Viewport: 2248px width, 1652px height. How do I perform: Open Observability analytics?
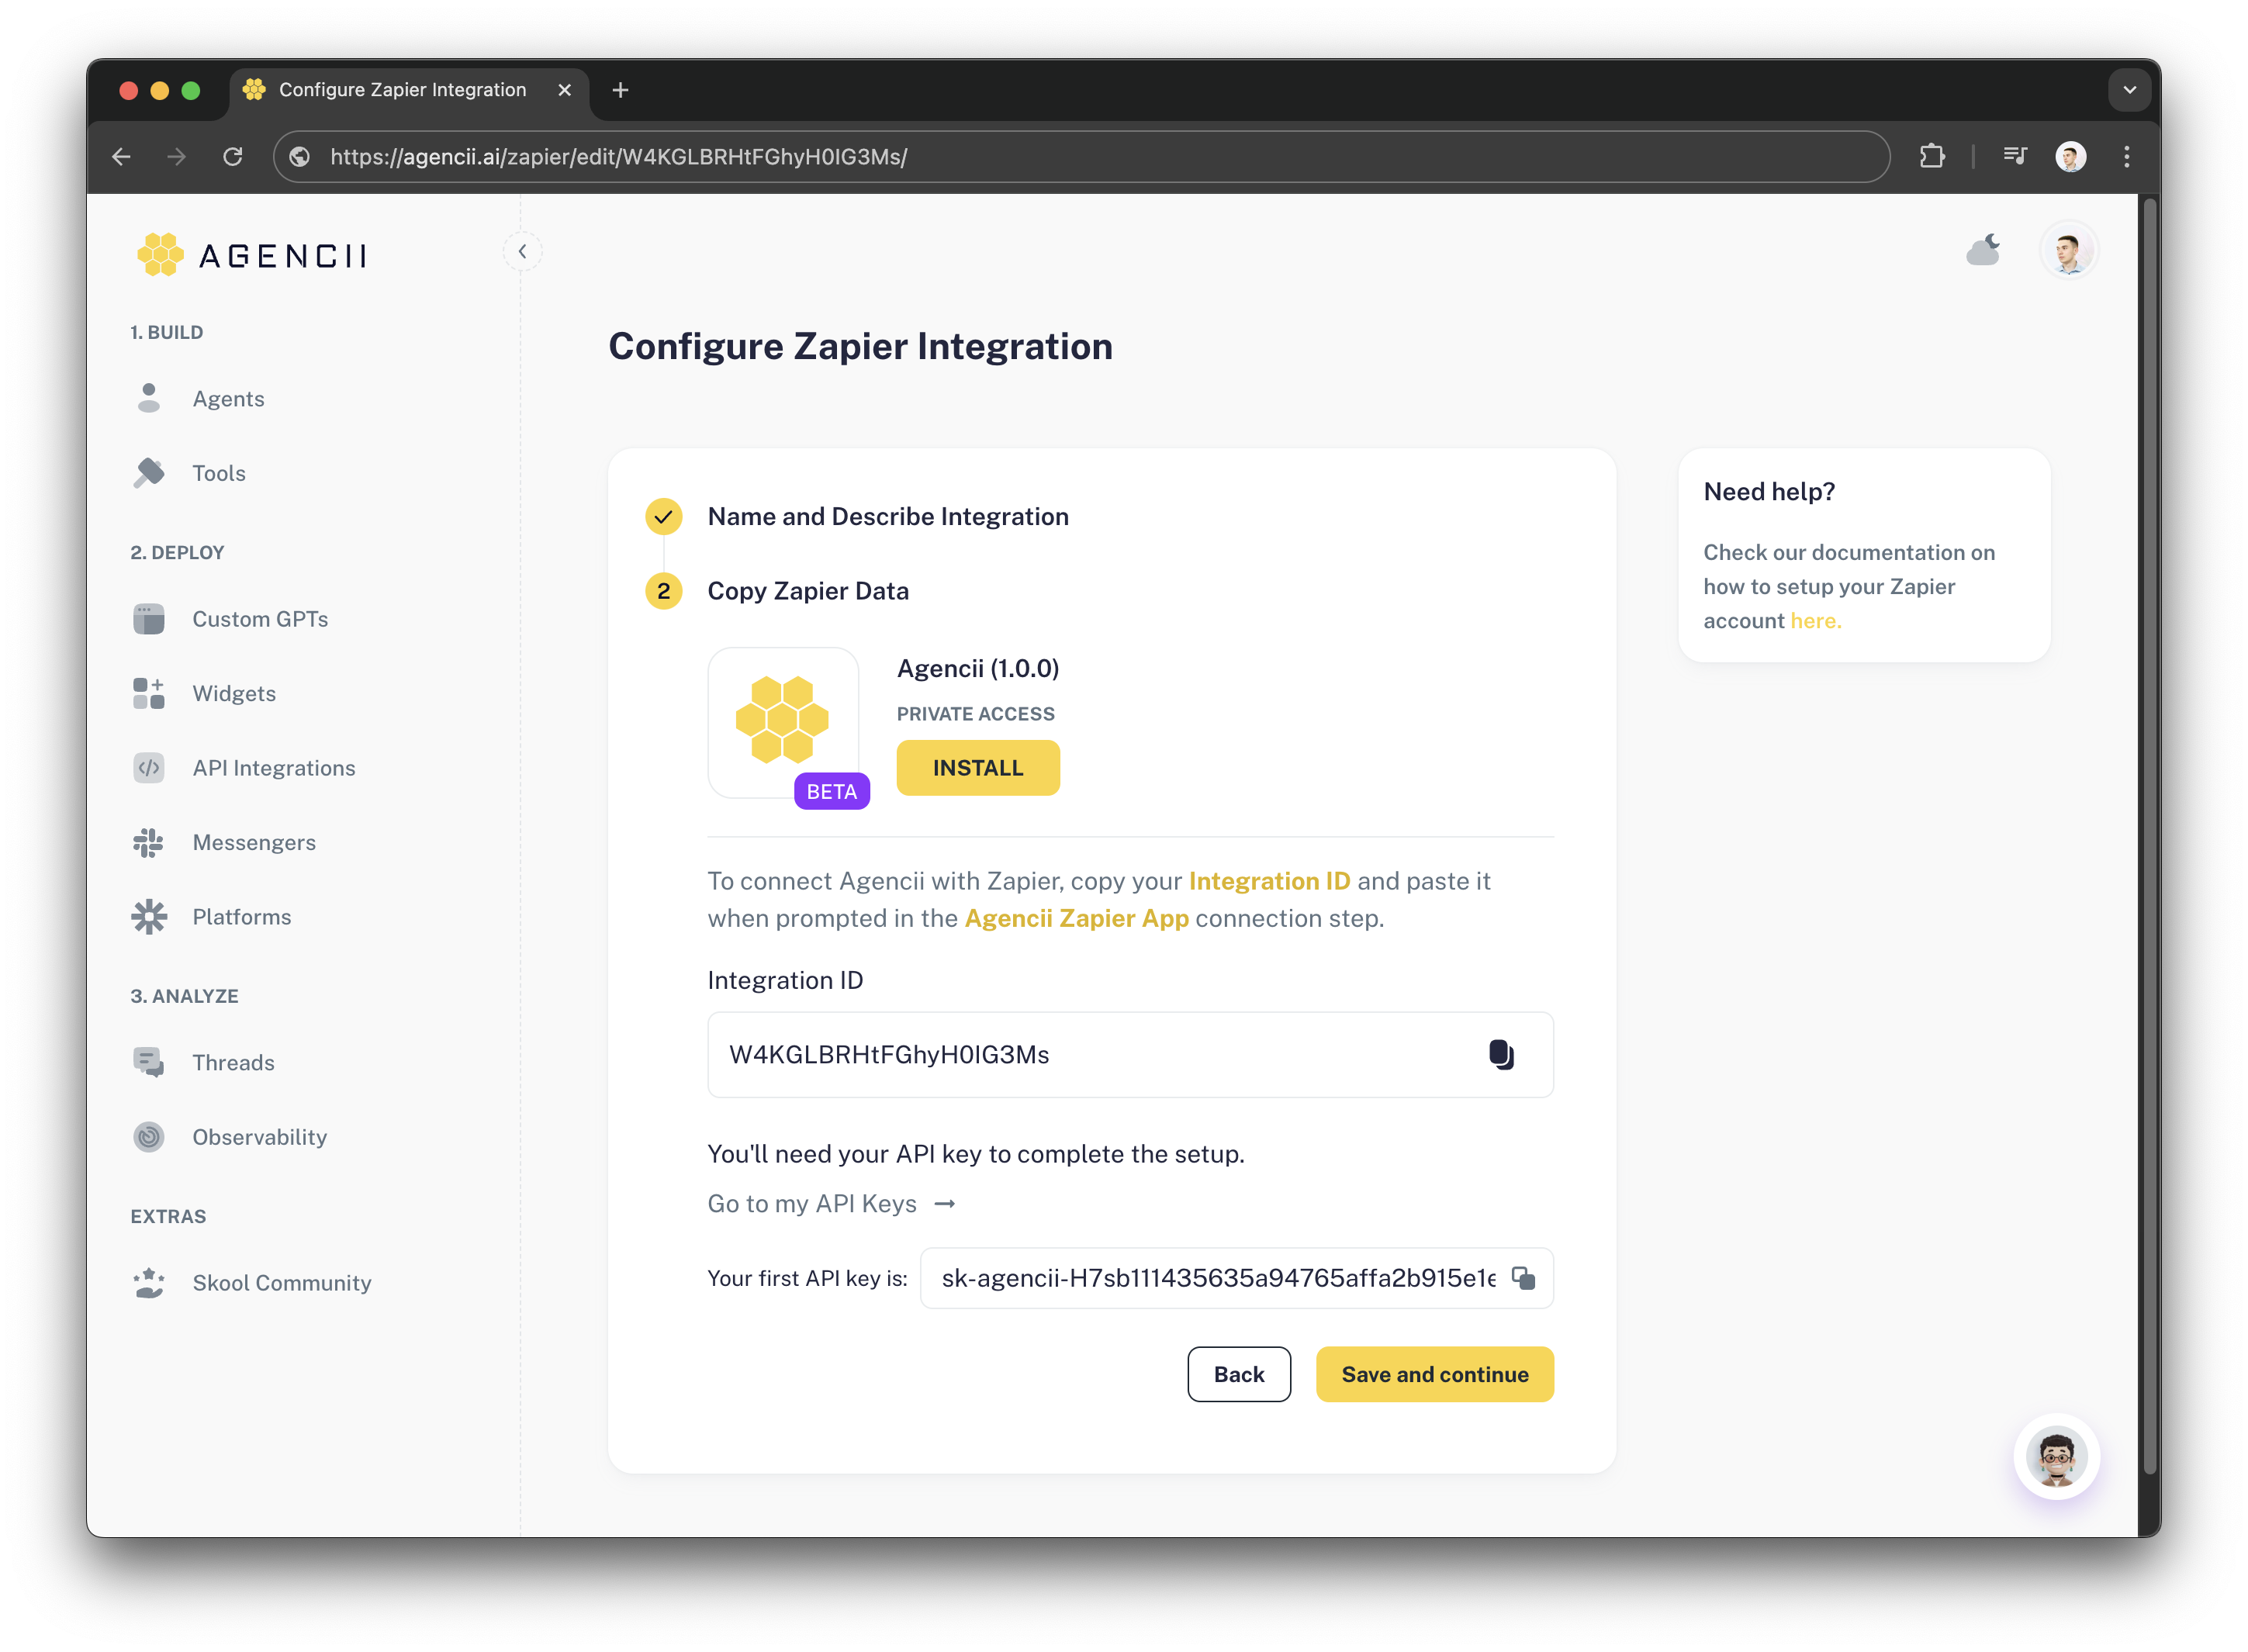coord(259,1137)
